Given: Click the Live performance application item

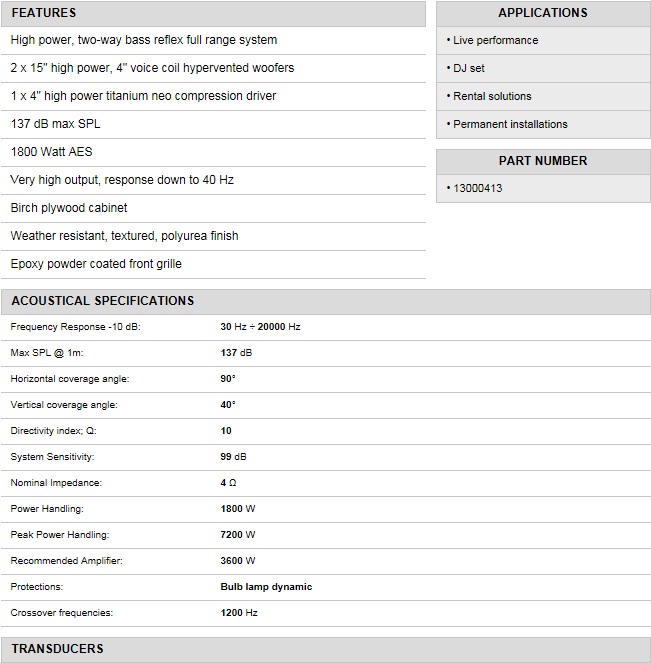Looking at the screenshot, I should click(495, 40).
